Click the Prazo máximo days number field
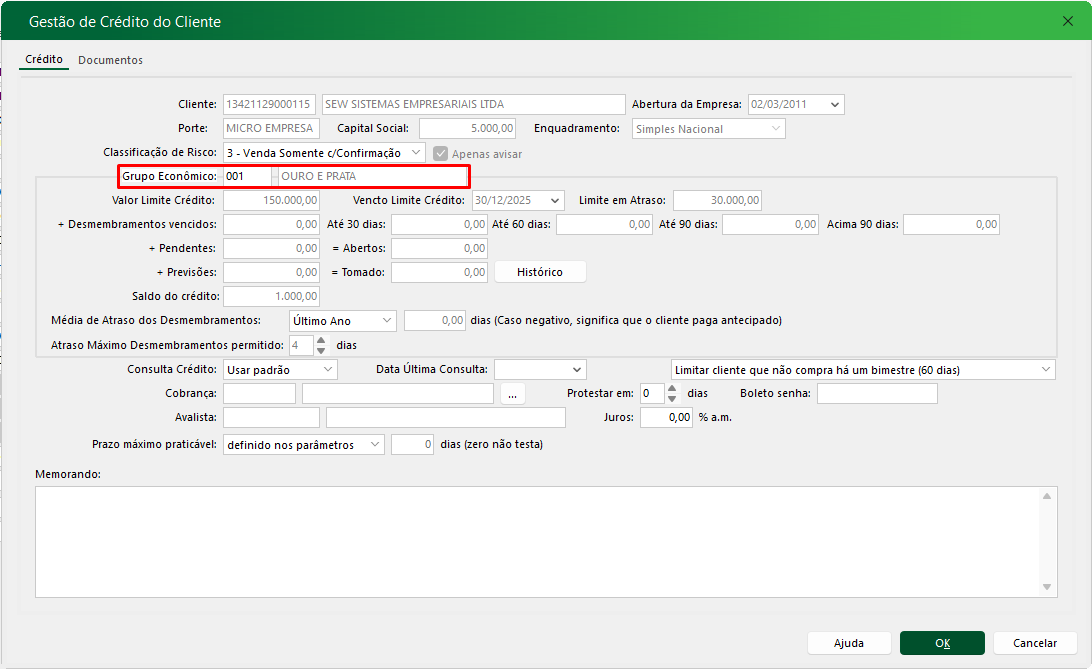1092x669 pixels. click(x=412, y=445)
